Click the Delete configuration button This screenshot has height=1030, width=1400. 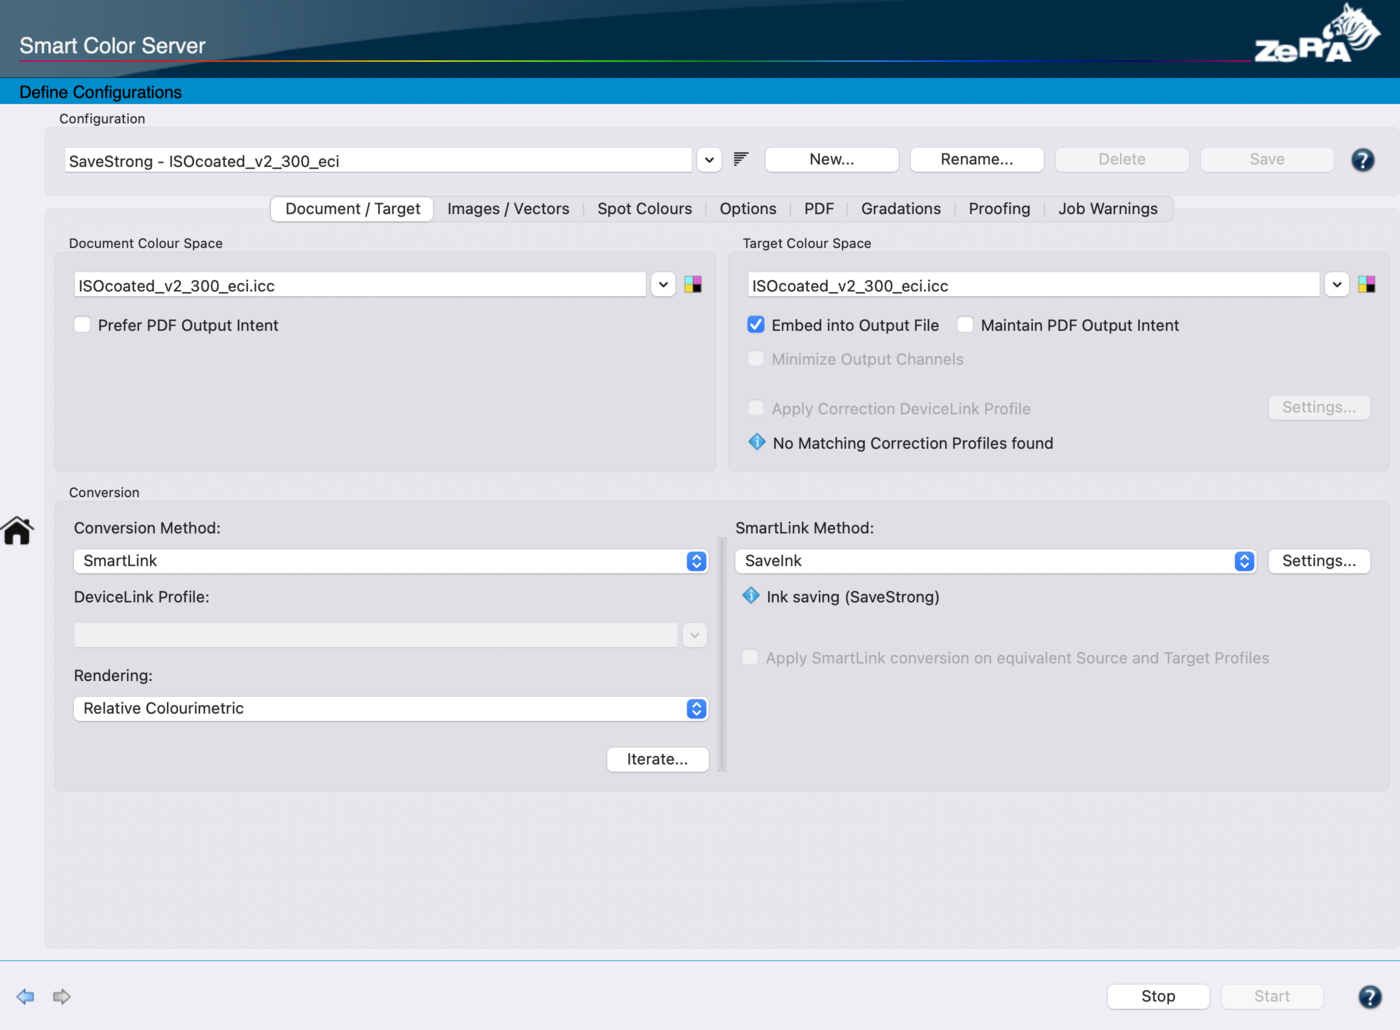click(1122, 159)
